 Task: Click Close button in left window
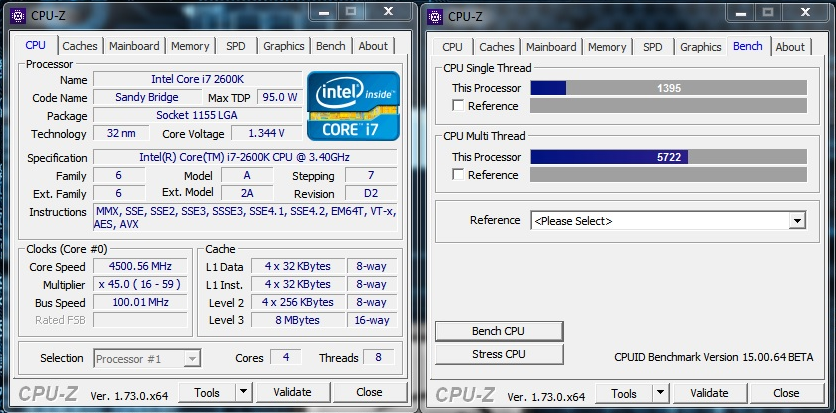[x=369, y=393]
